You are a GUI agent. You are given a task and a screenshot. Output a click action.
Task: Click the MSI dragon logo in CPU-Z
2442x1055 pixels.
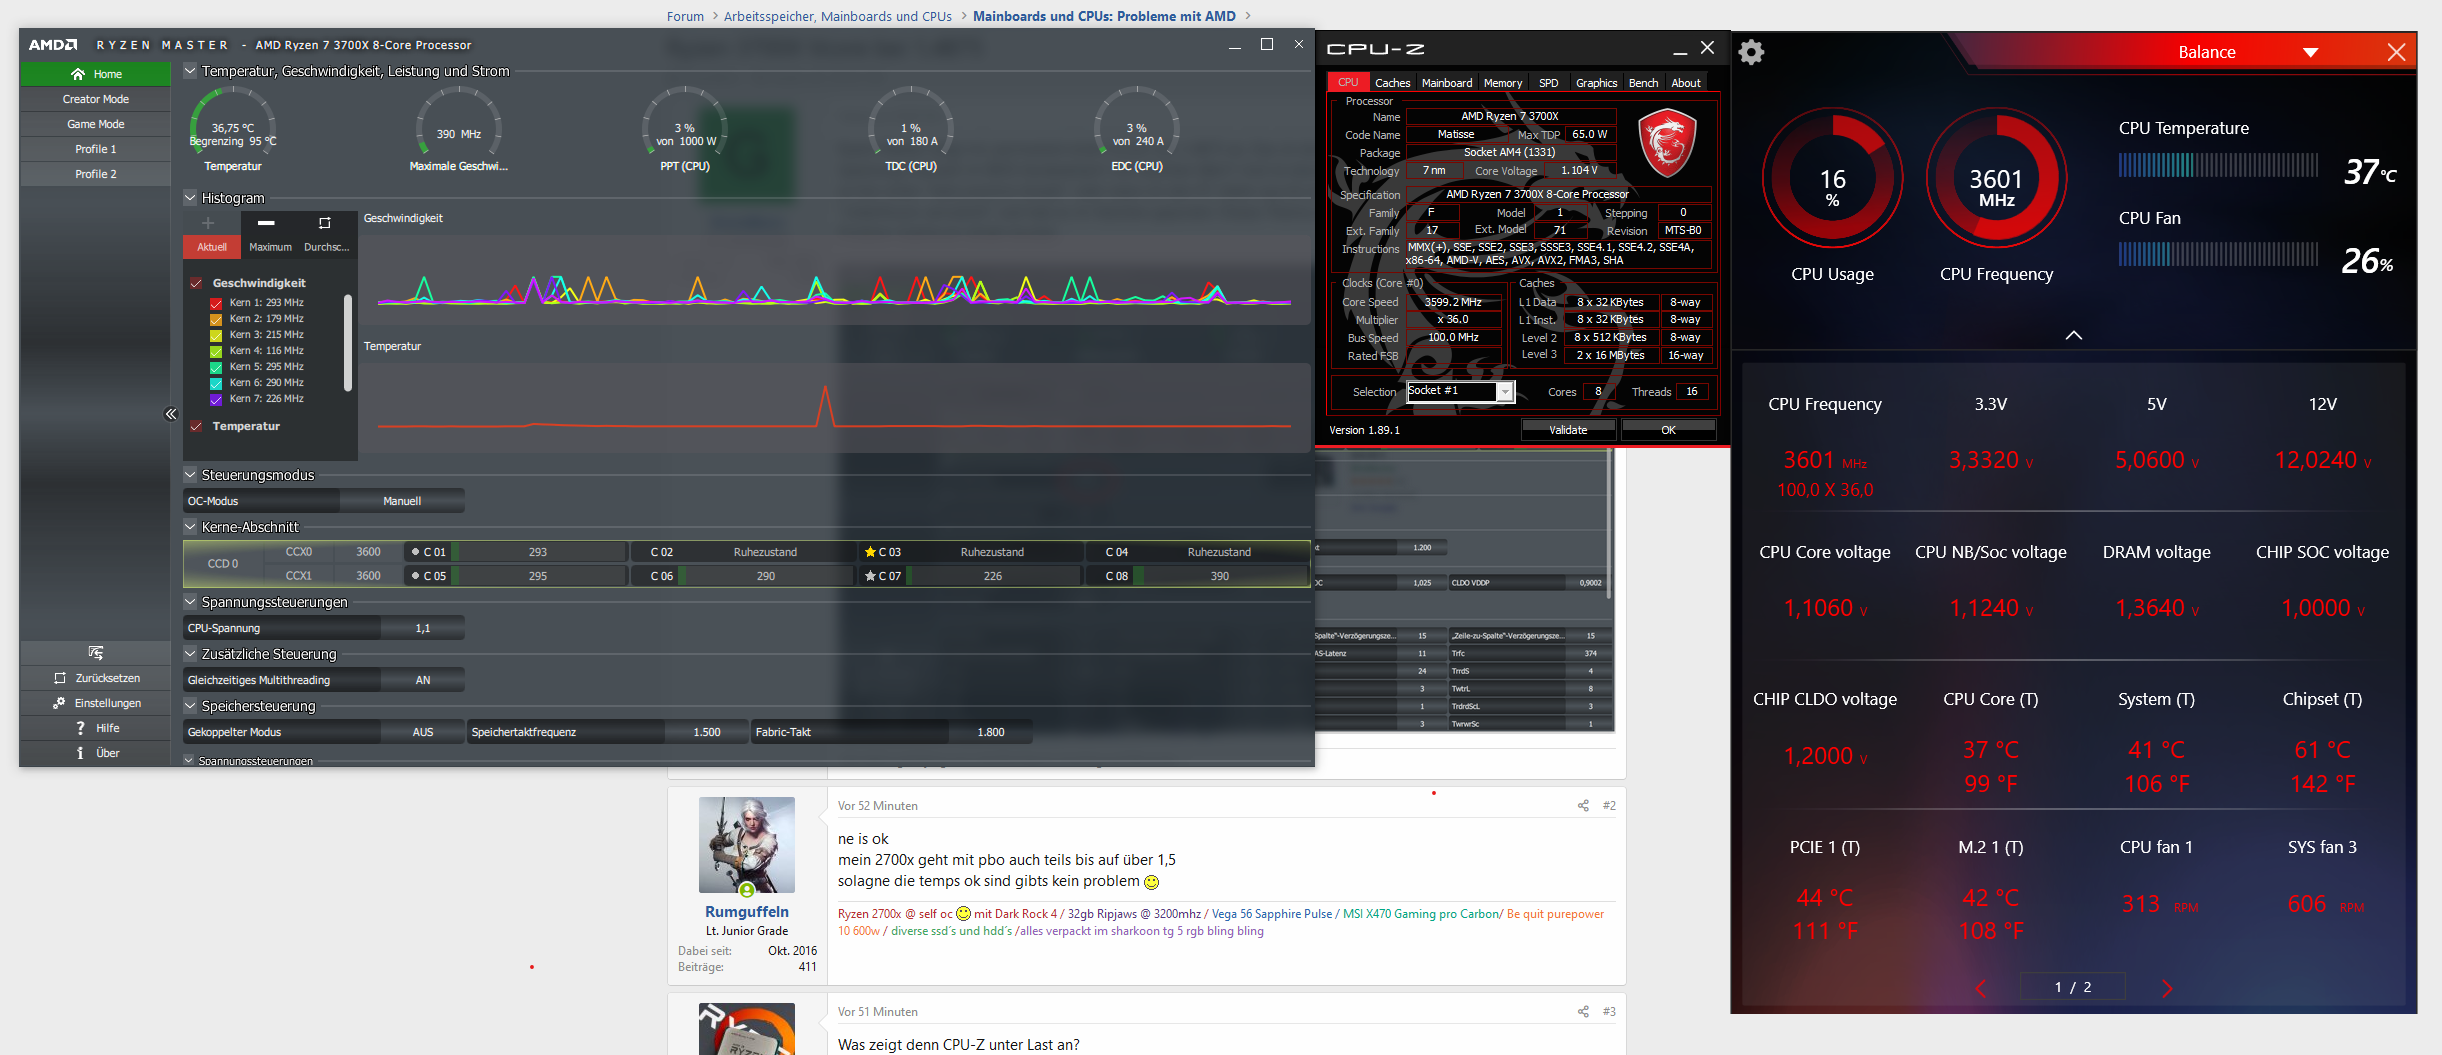click(1667, 143)
